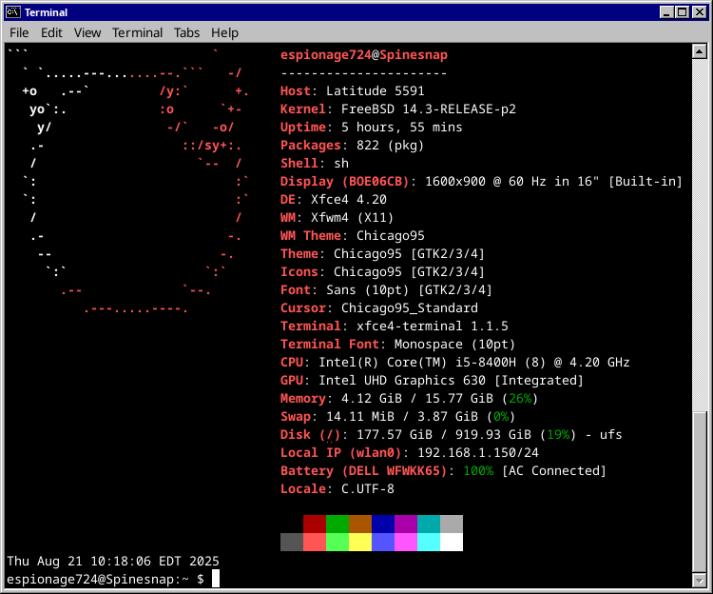This screenshot has width=713, height=594.
Task: Click the bright cyan color block
Action: [428, 542]
